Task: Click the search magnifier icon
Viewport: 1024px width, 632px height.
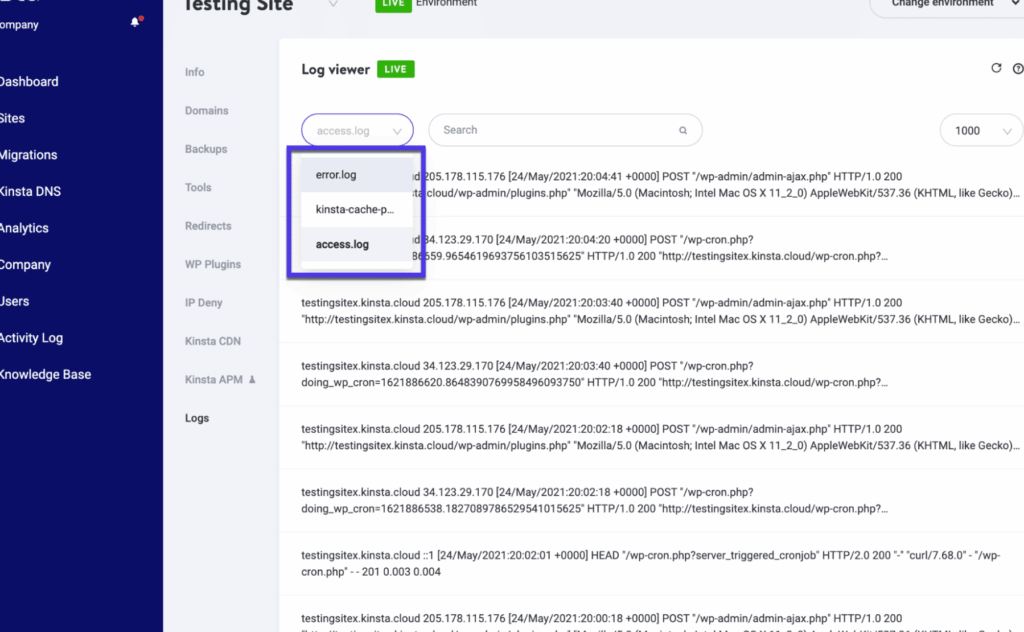Action: (683, 130)
